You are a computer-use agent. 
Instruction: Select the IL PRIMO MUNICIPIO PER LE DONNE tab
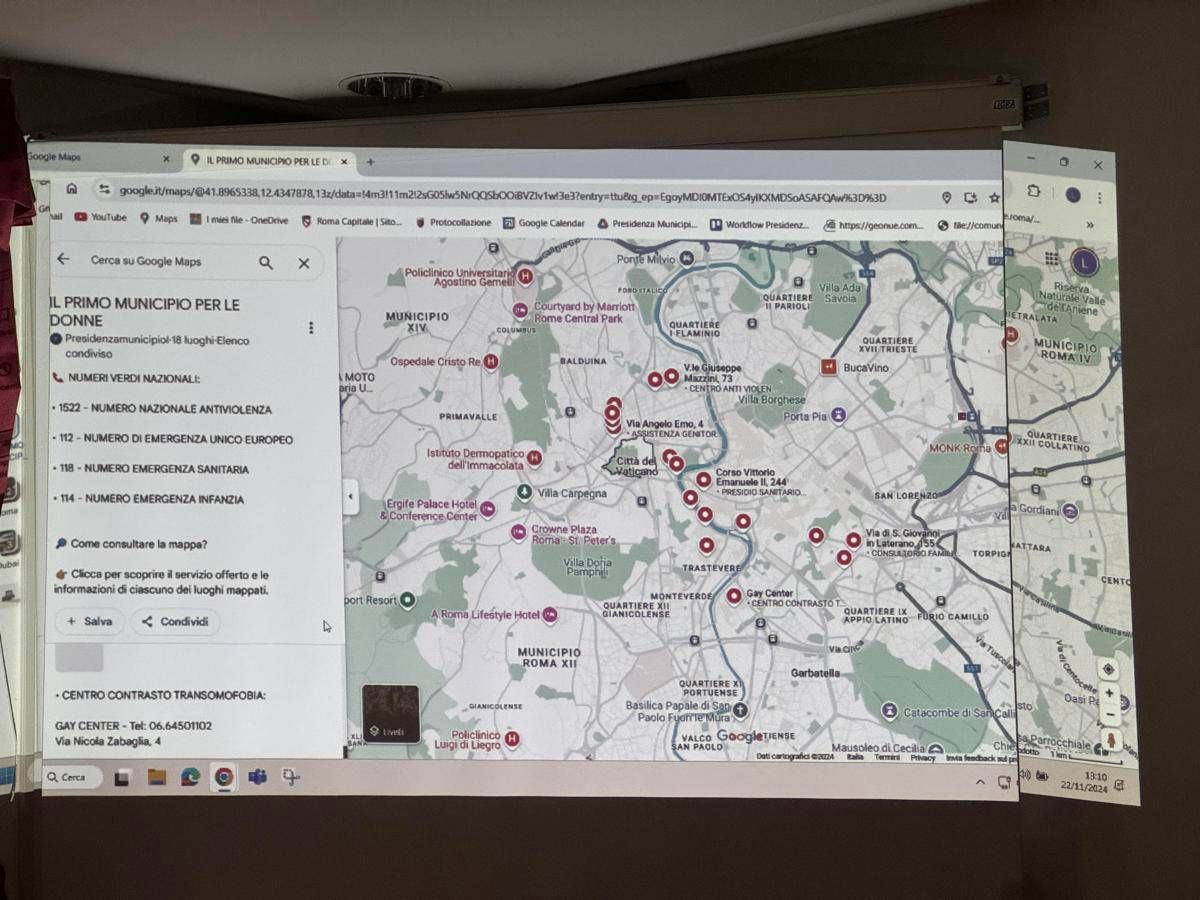pos(270,160)
